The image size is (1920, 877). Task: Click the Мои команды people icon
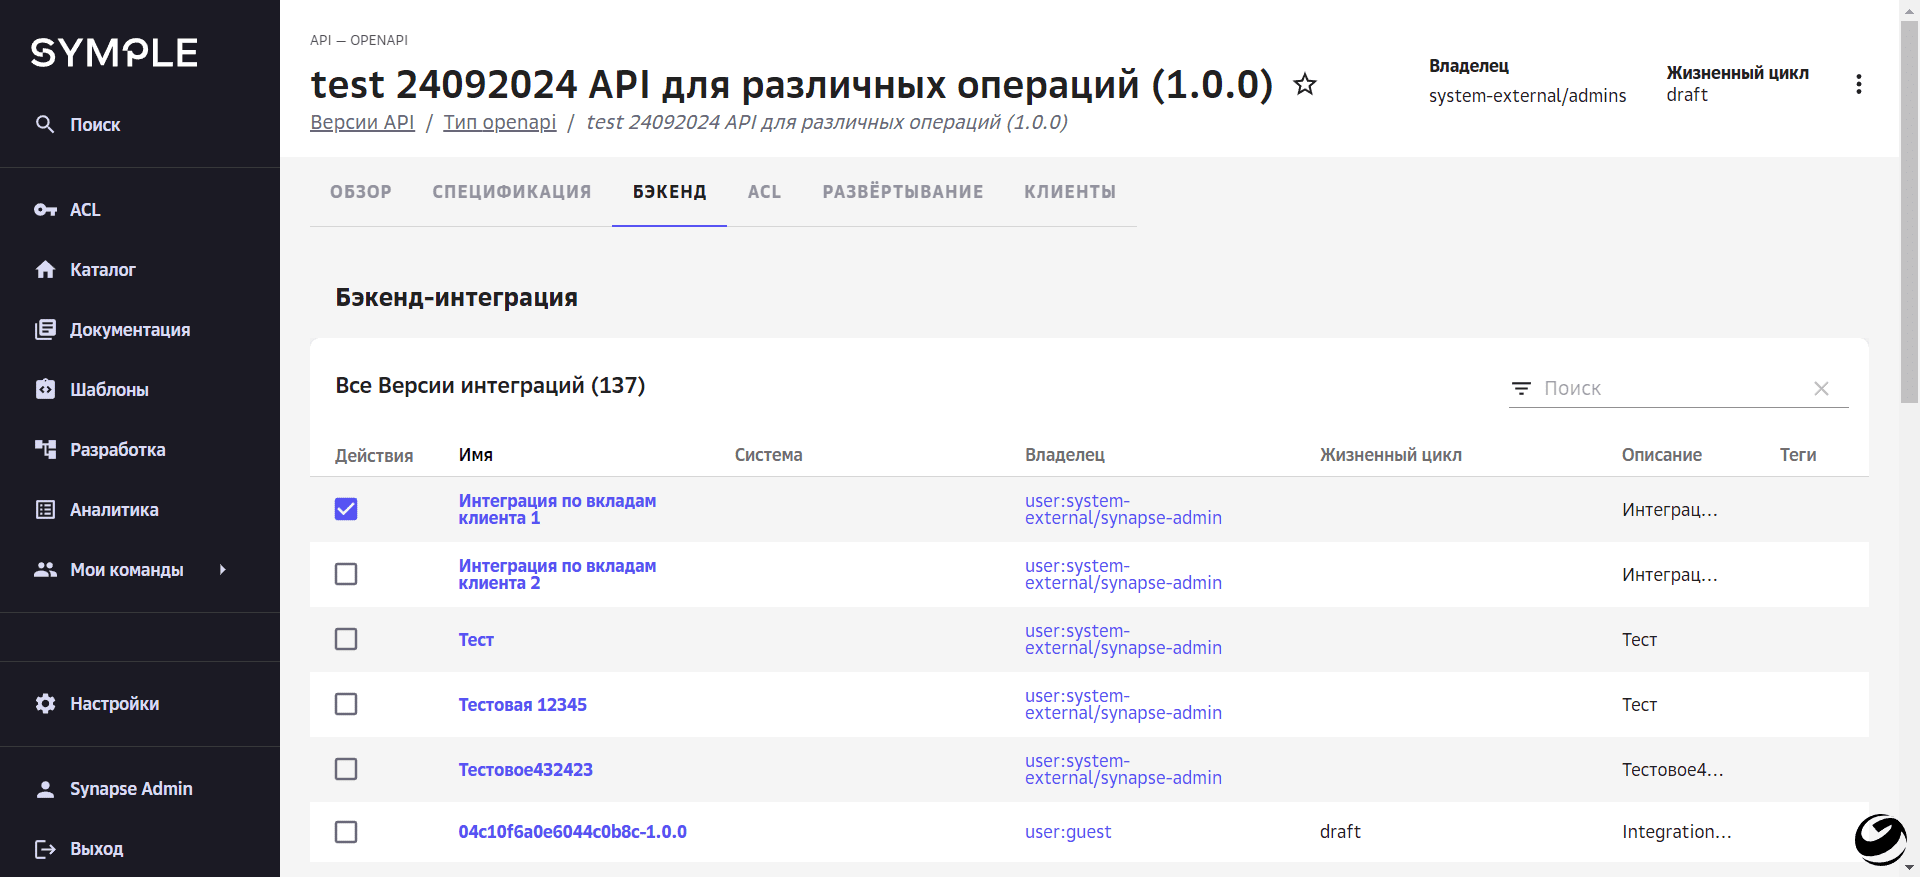pyautogui.click(x=45, y=569)
